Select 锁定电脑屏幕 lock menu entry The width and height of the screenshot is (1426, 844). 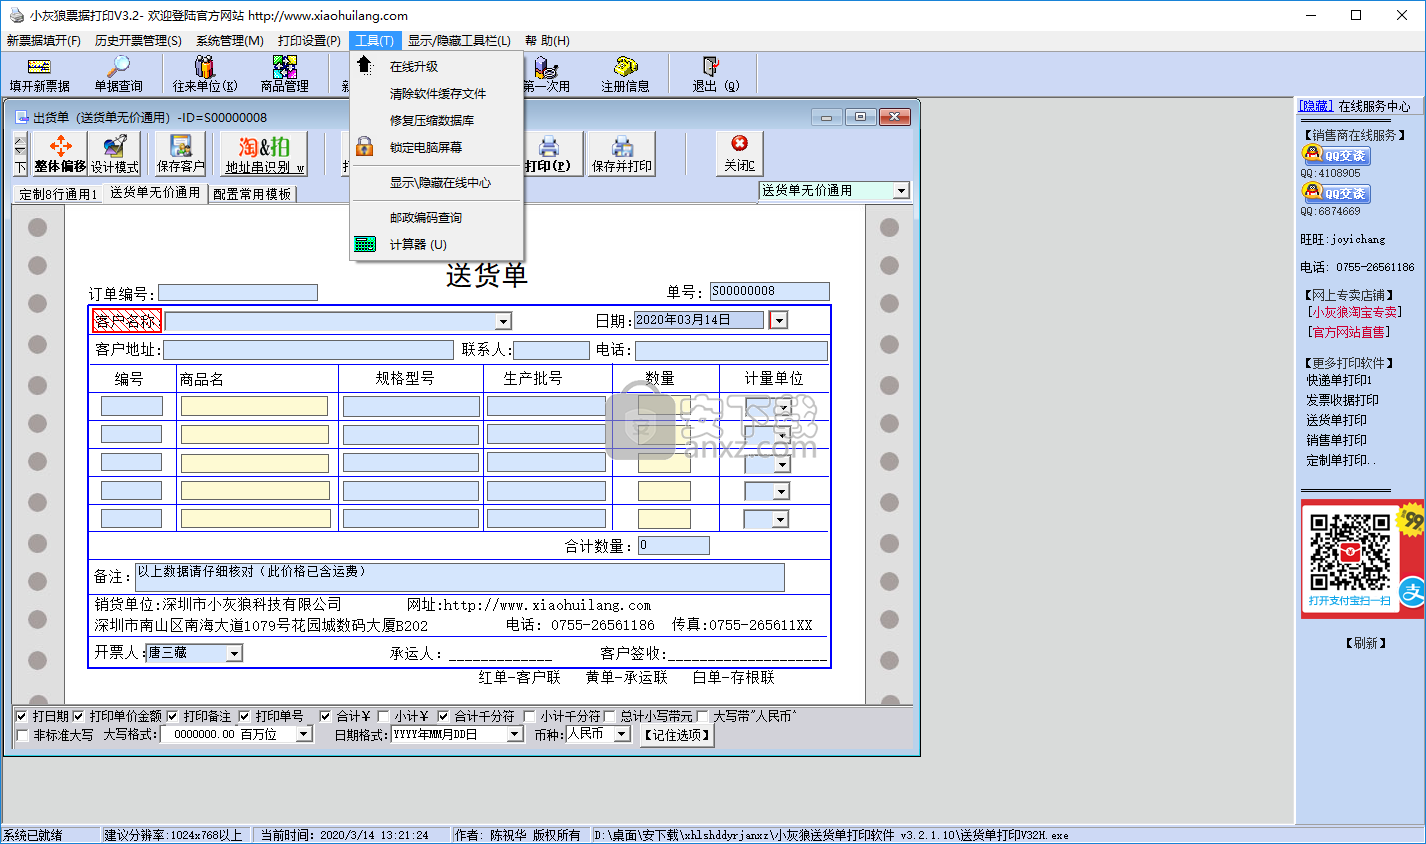(x=436, y=147)
